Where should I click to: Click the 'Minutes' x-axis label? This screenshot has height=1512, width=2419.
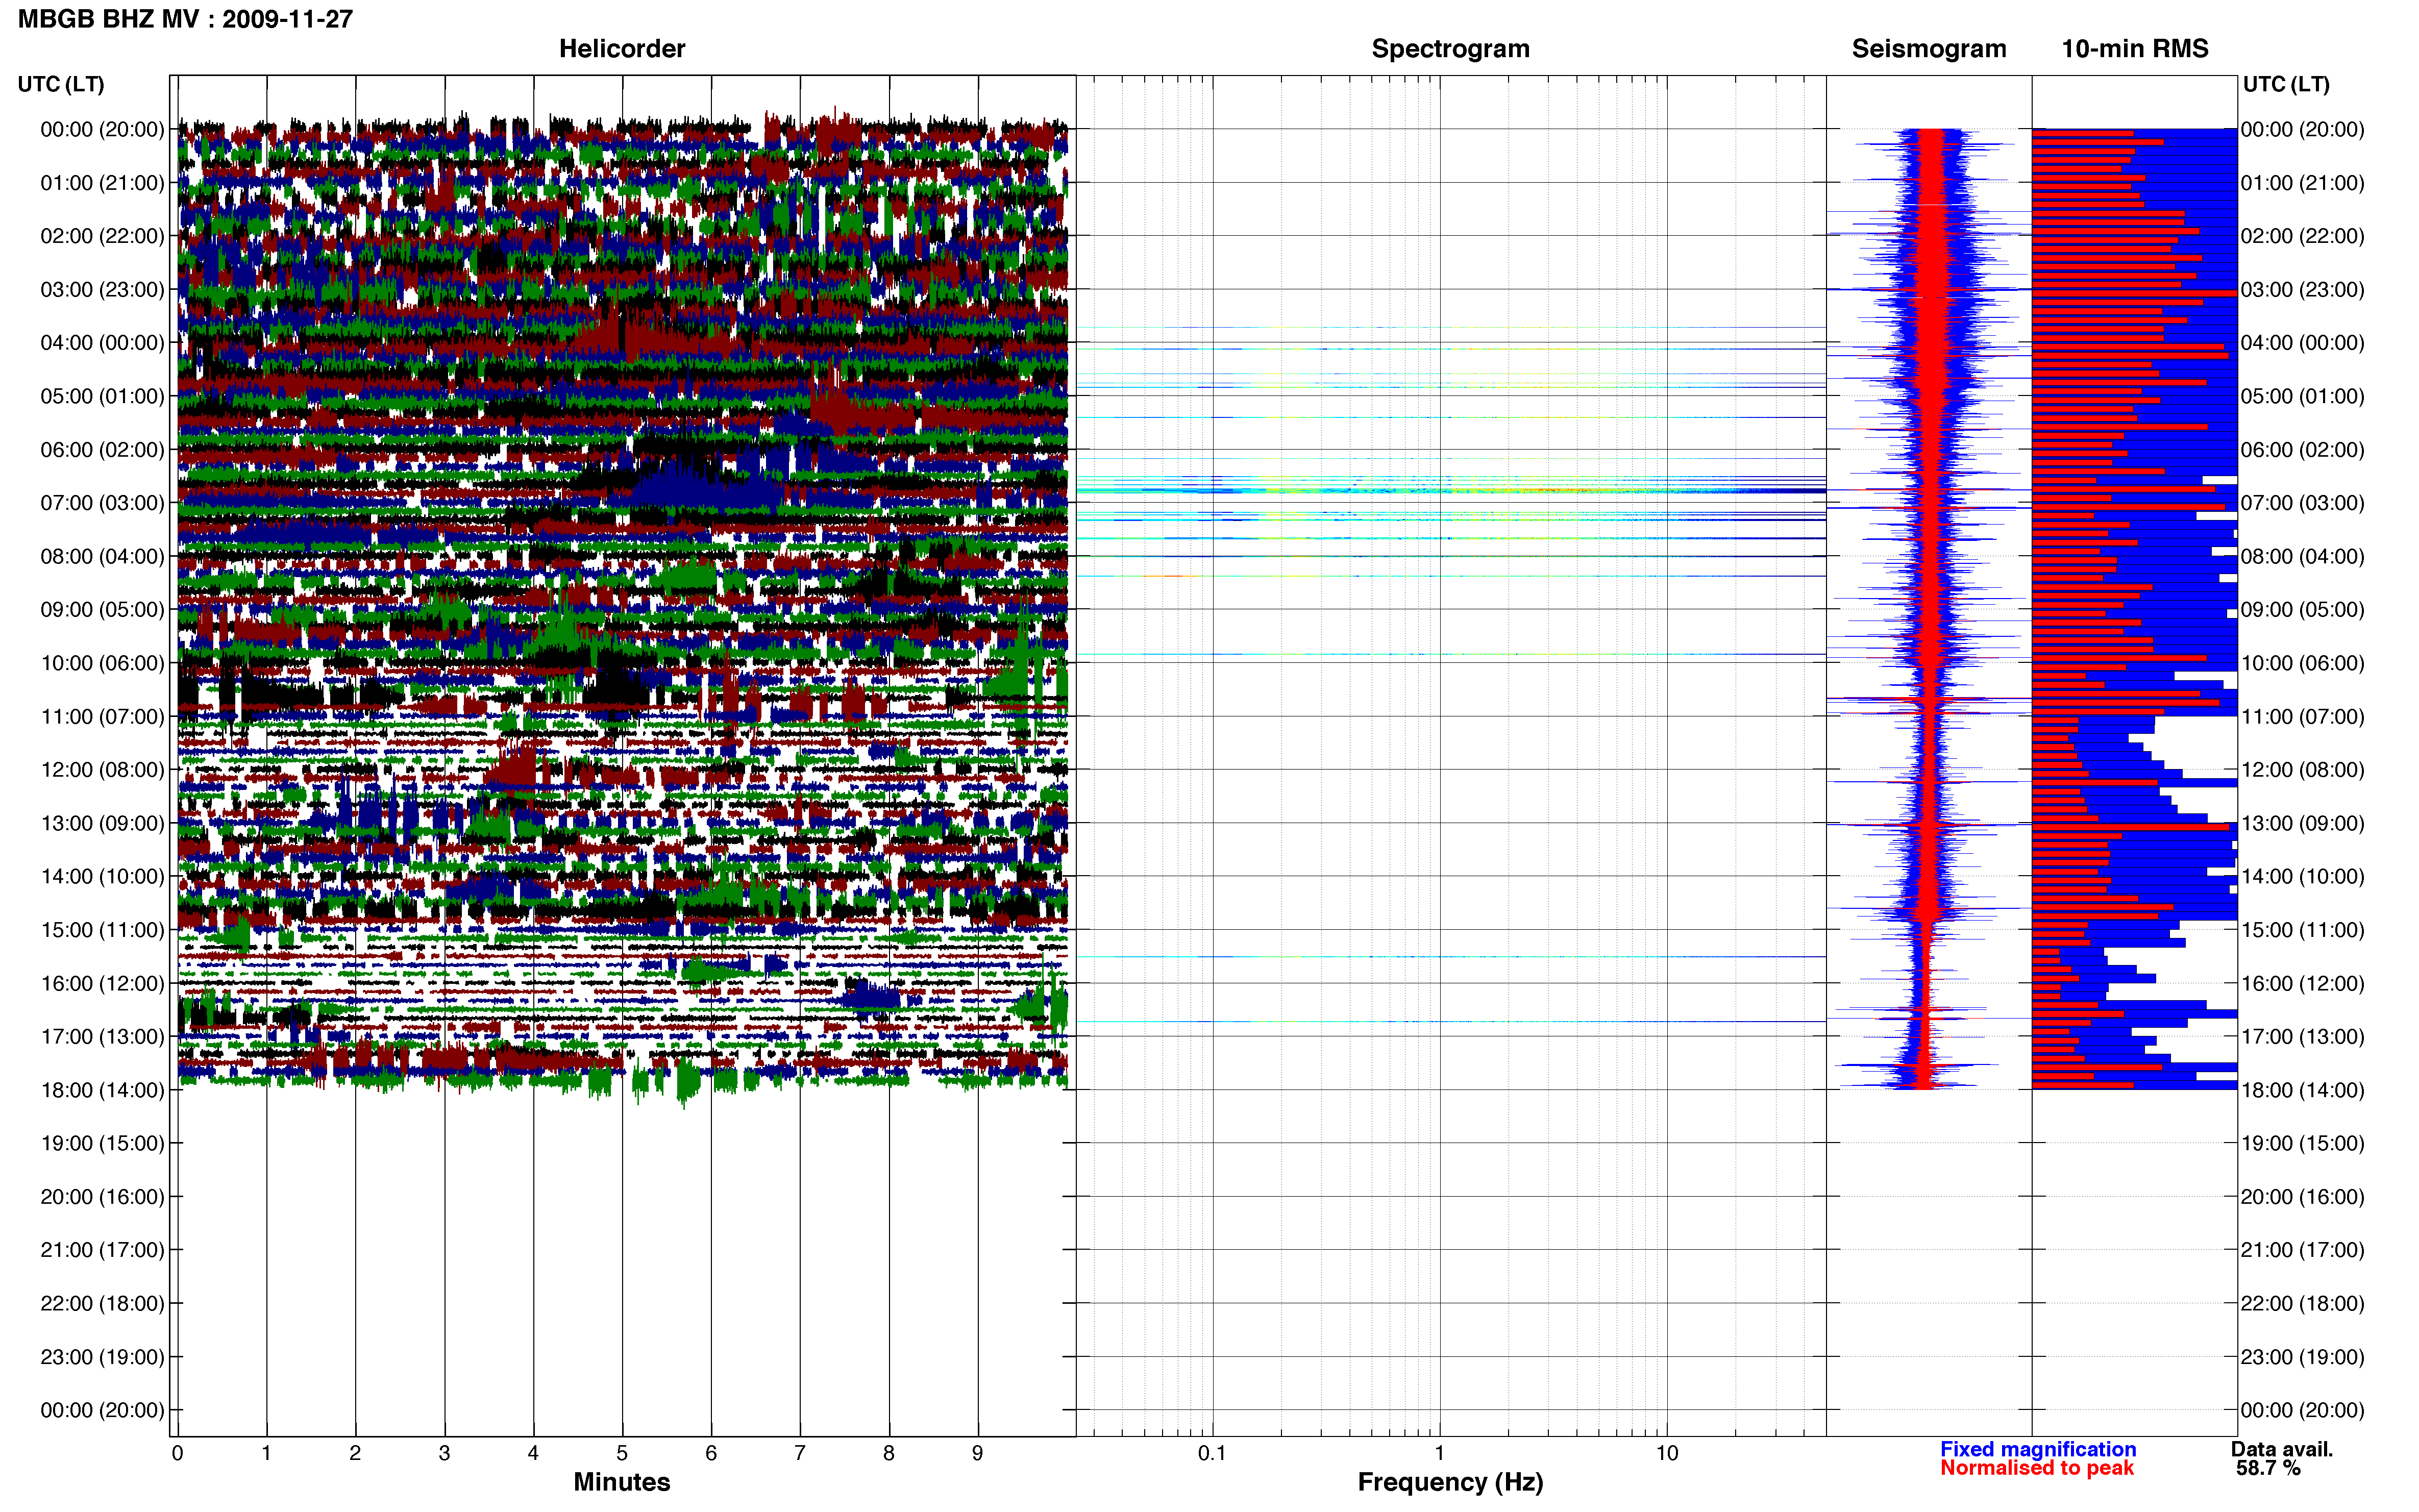click(x=622, y=1482)
